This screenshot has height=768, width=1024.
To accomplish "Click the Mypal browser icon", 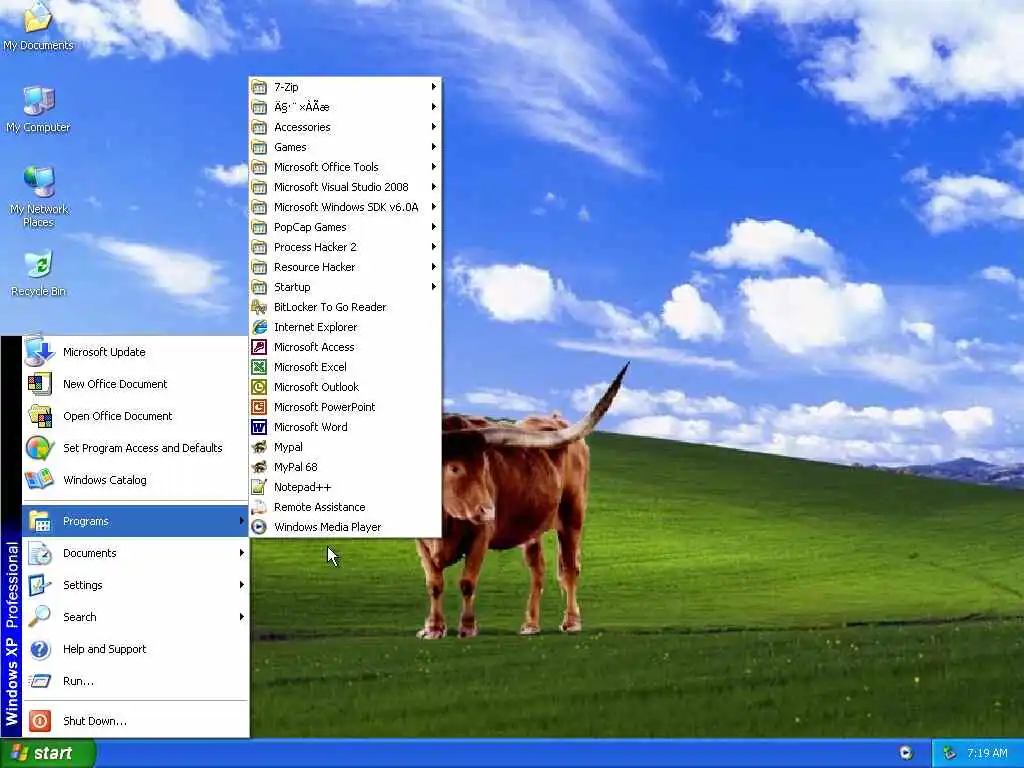I will tap(259, 447).
